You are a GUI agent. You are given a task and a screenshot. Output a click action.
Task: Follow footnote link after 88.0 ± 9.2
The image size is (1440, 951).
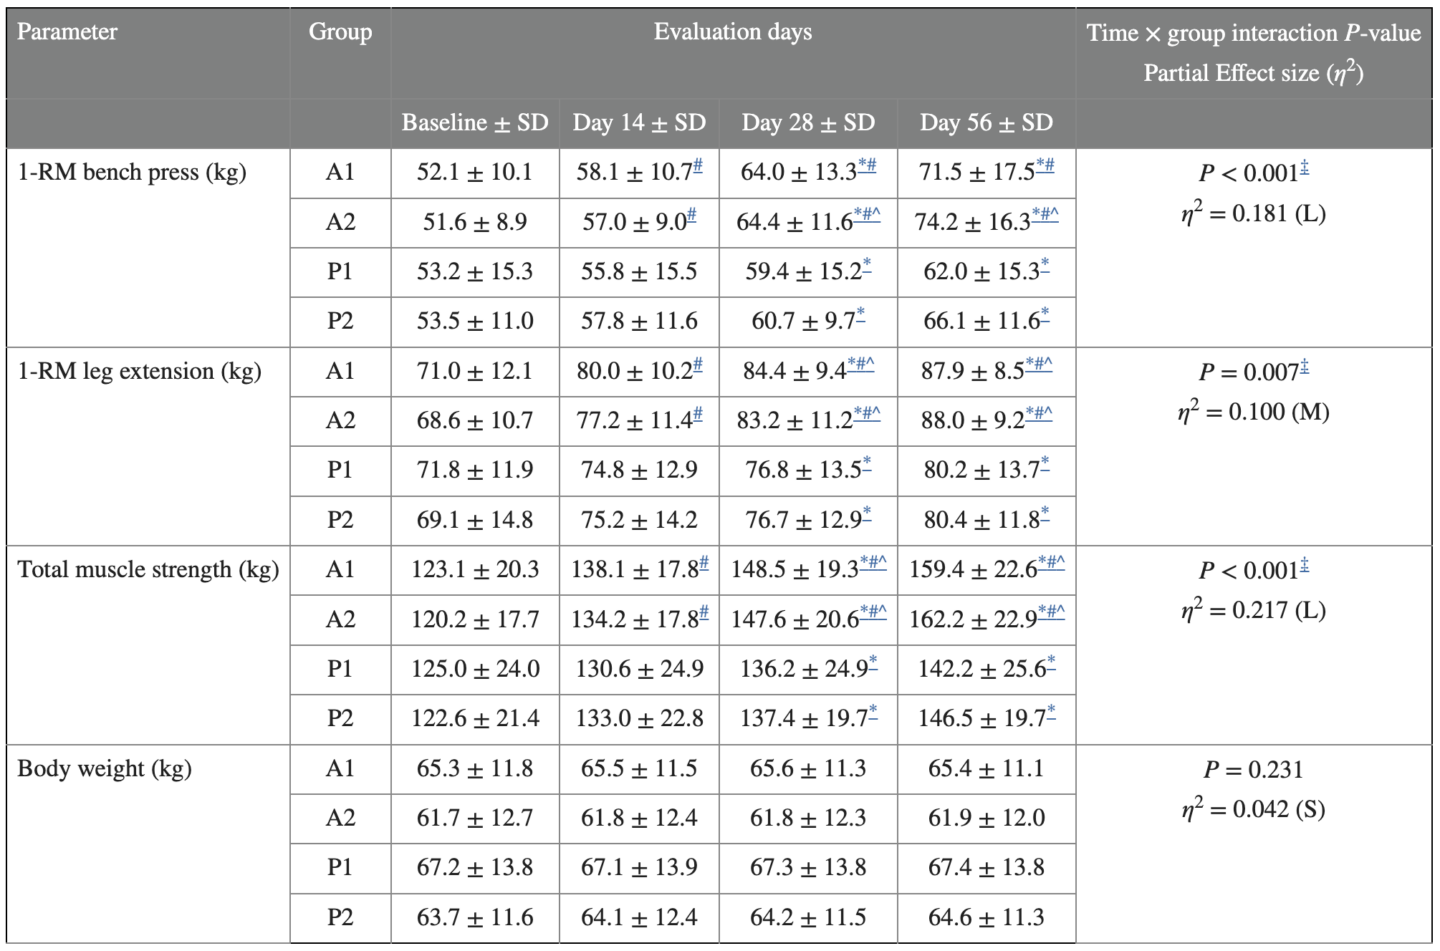[1039, 414]
